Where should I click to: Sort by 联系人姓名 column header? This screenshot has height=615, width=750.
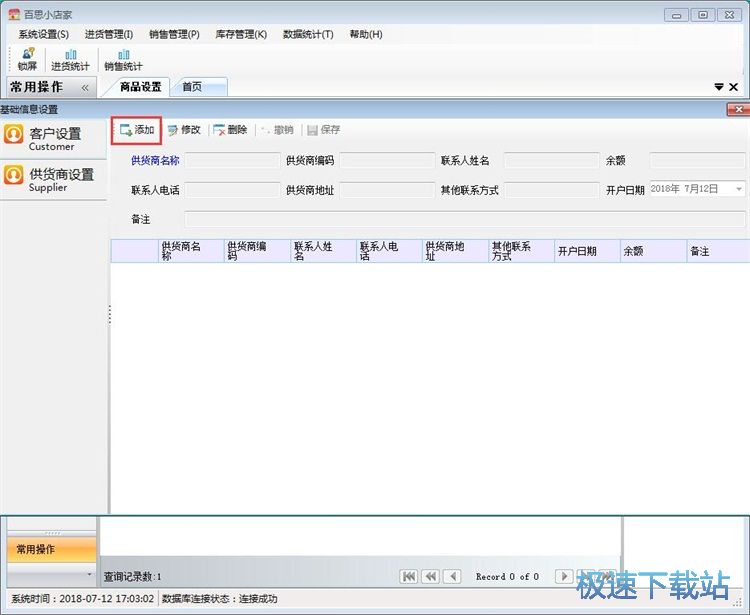click(323, 251)
